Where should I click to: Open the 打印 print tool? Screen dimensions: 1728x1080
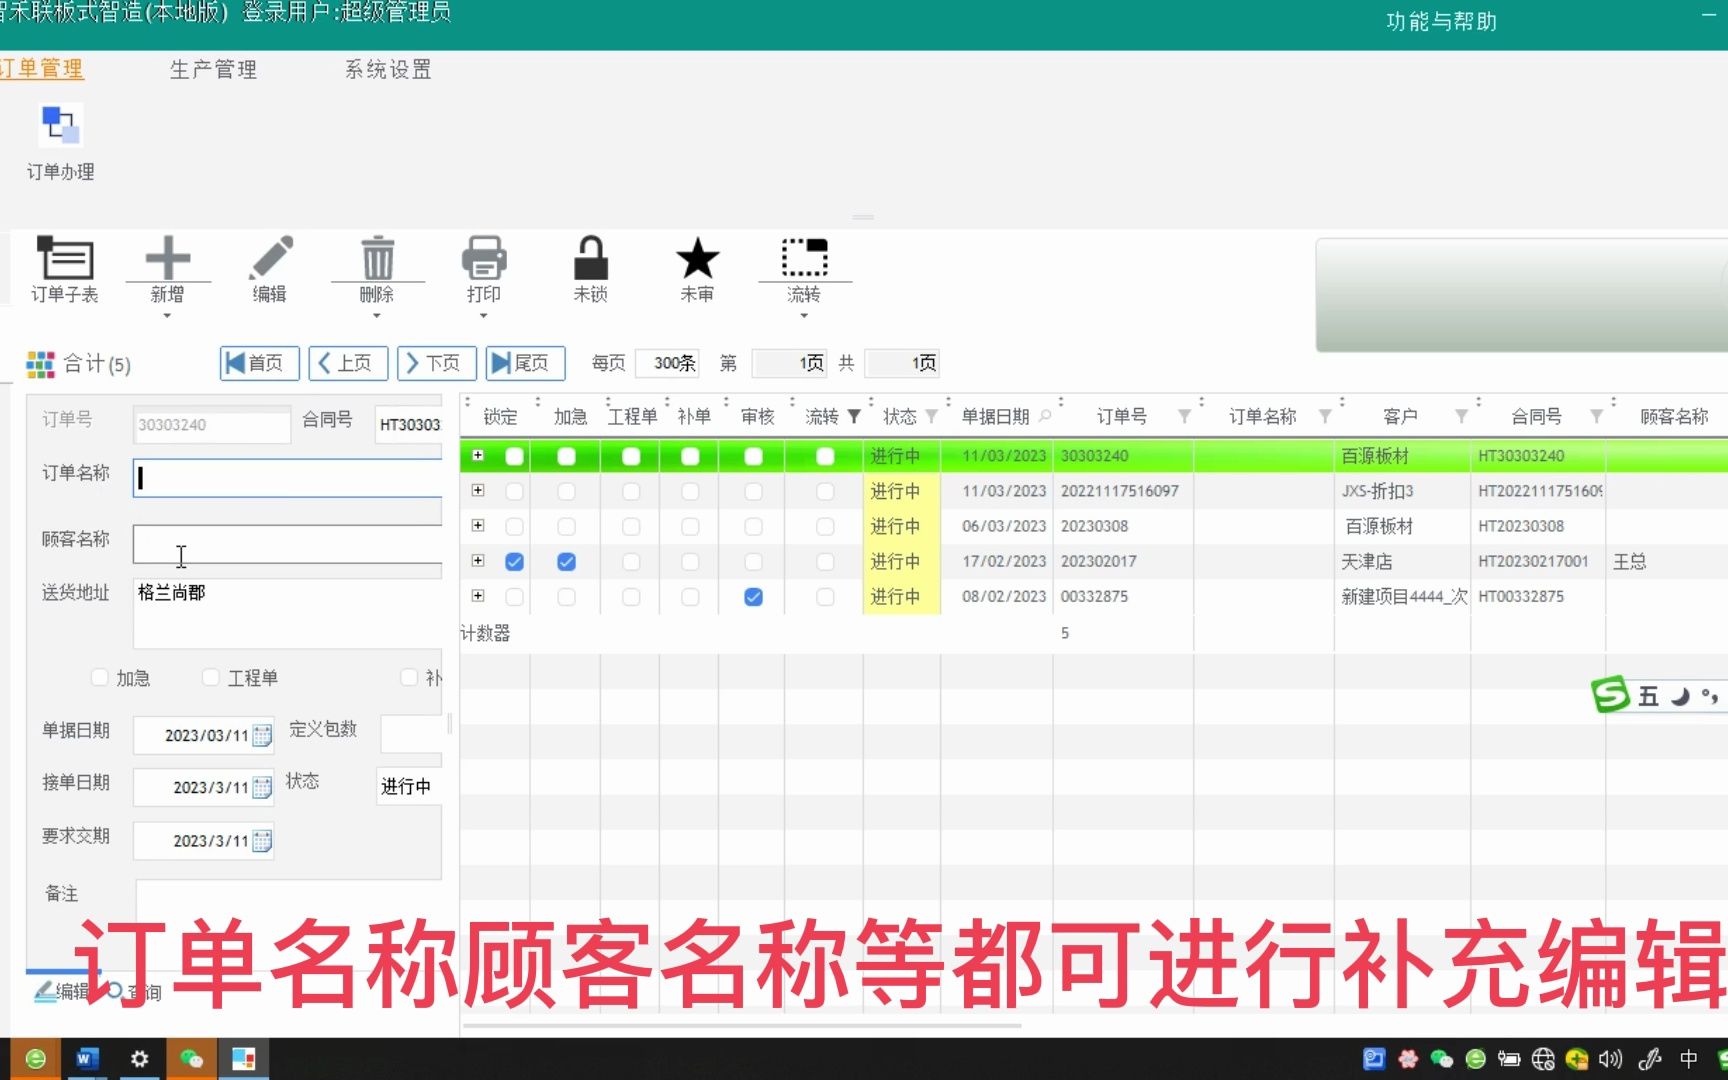484,265
